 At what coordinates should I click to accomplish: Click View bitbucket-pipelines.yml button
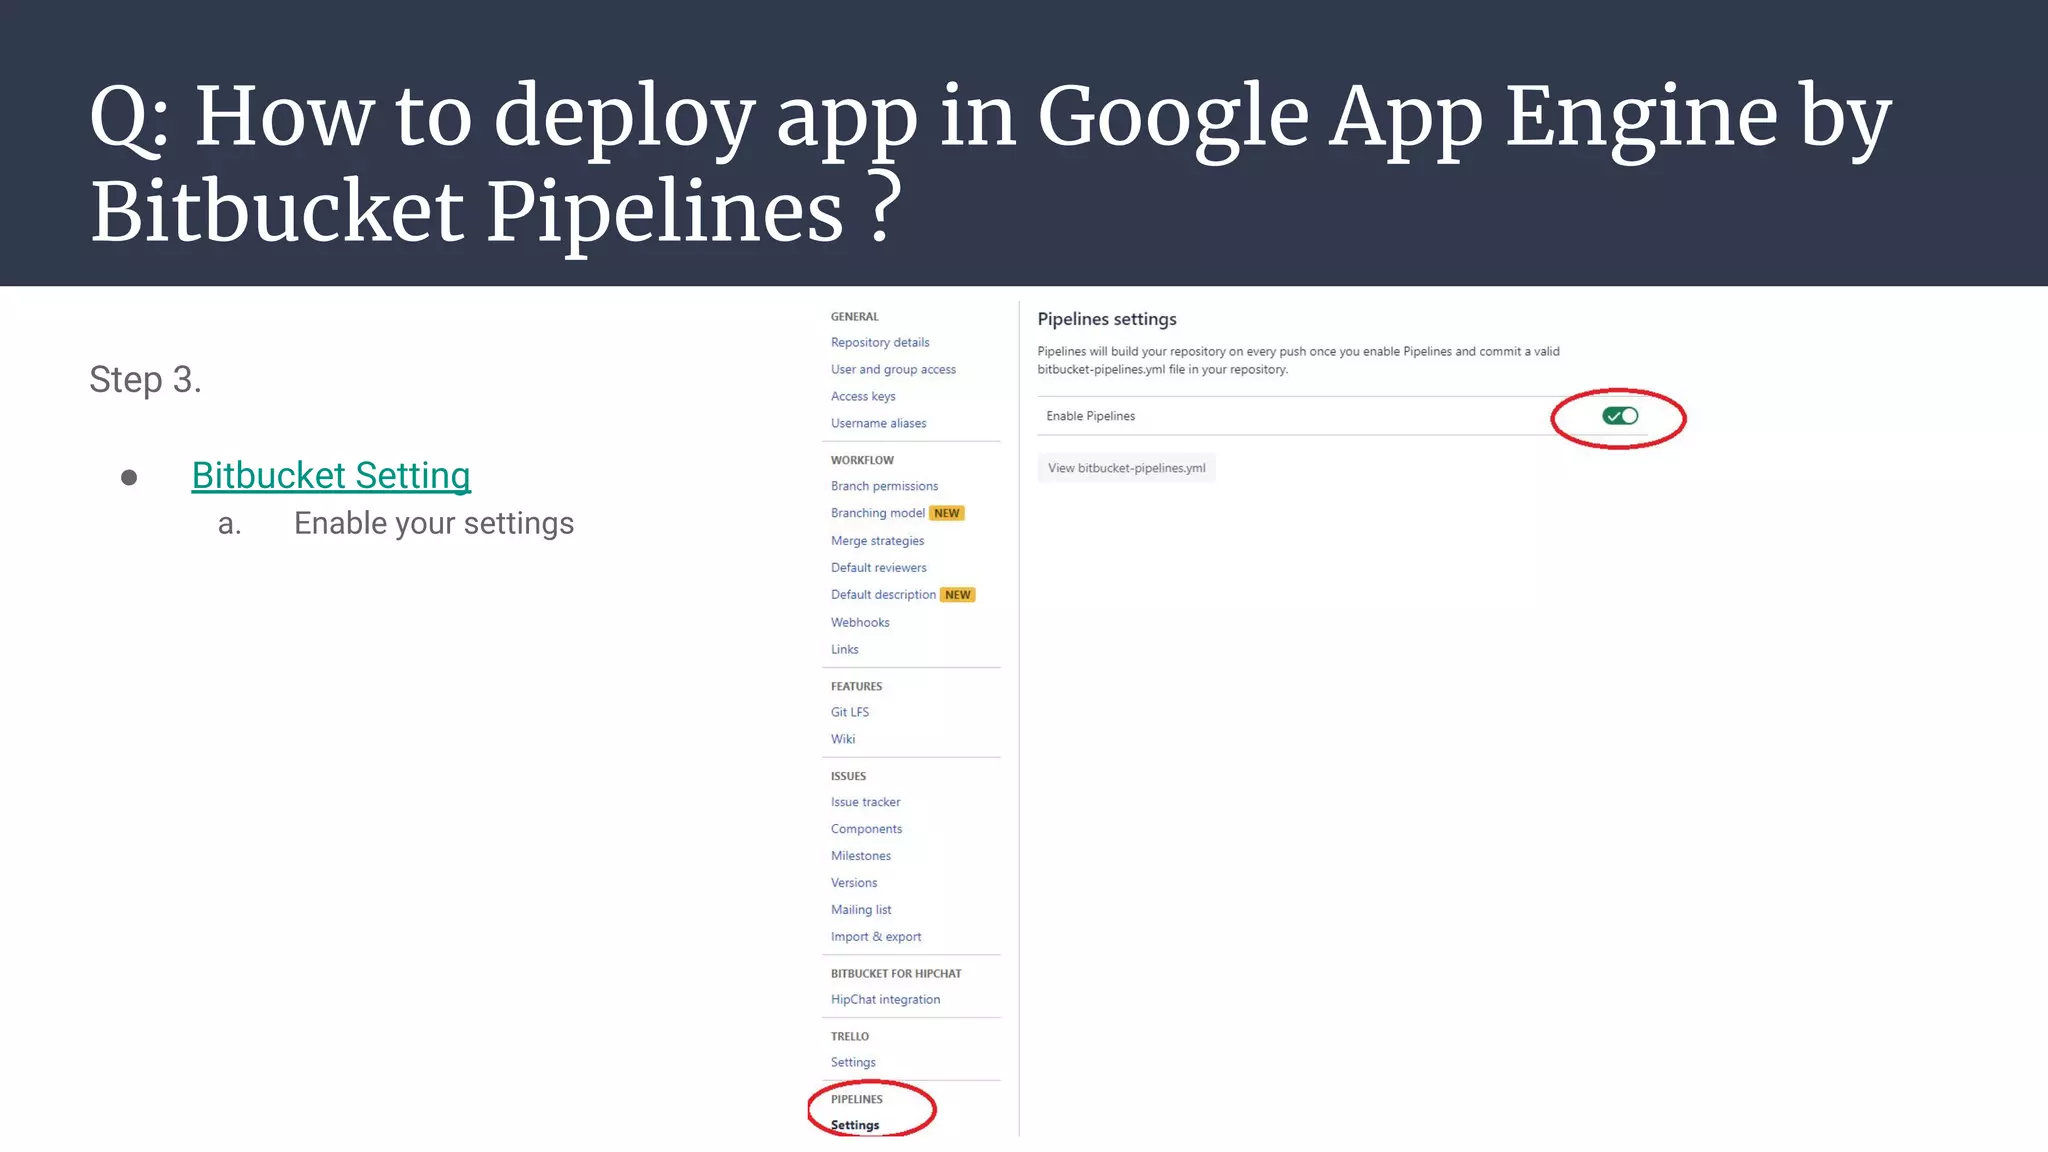[x=1126, y=468]
